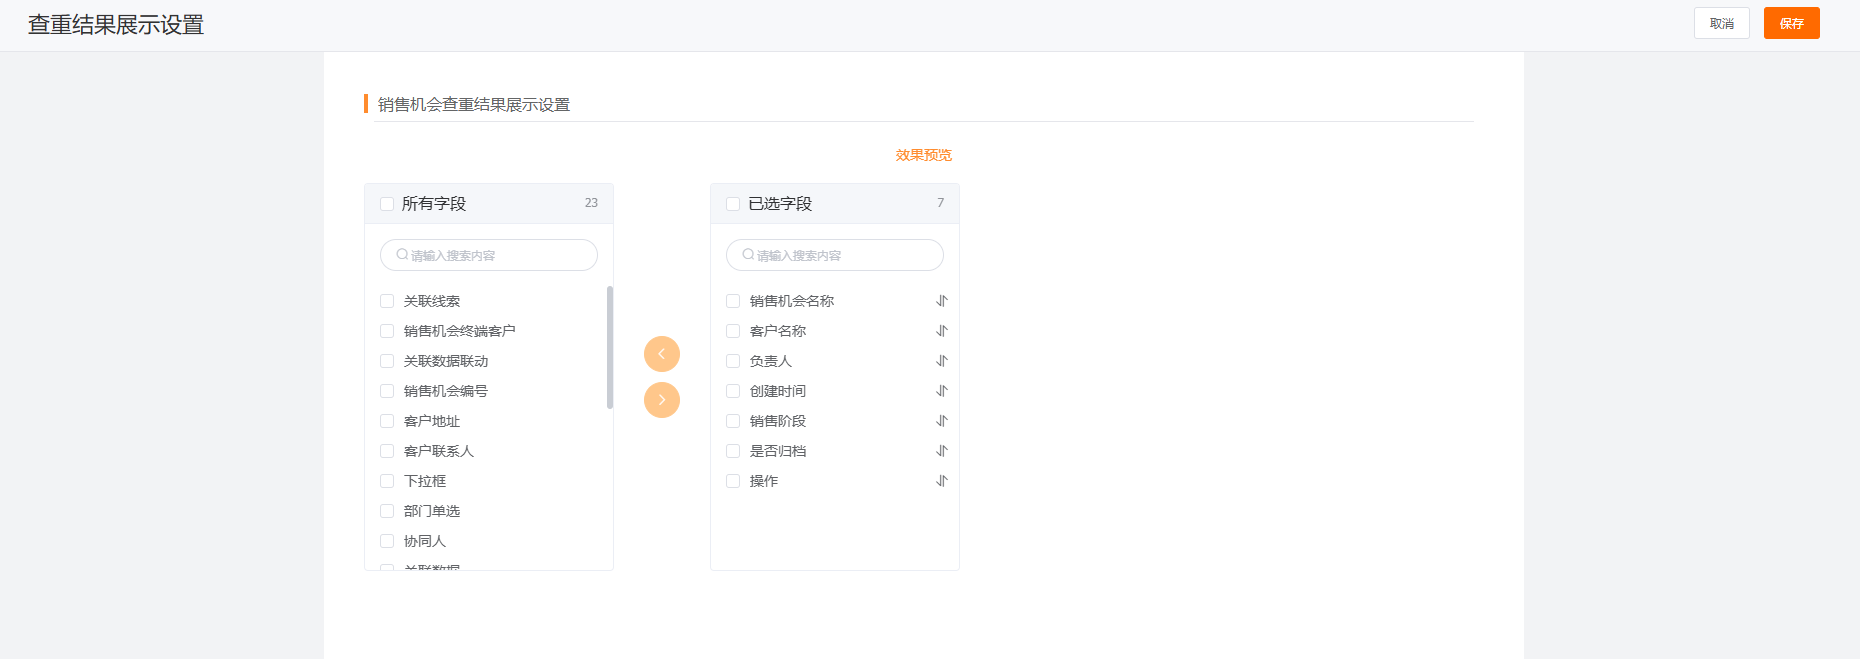Image resolution: width=1860 pixels, height=659 pixels.
Task: Click the 取消 button
Action: coord(1721,23)
